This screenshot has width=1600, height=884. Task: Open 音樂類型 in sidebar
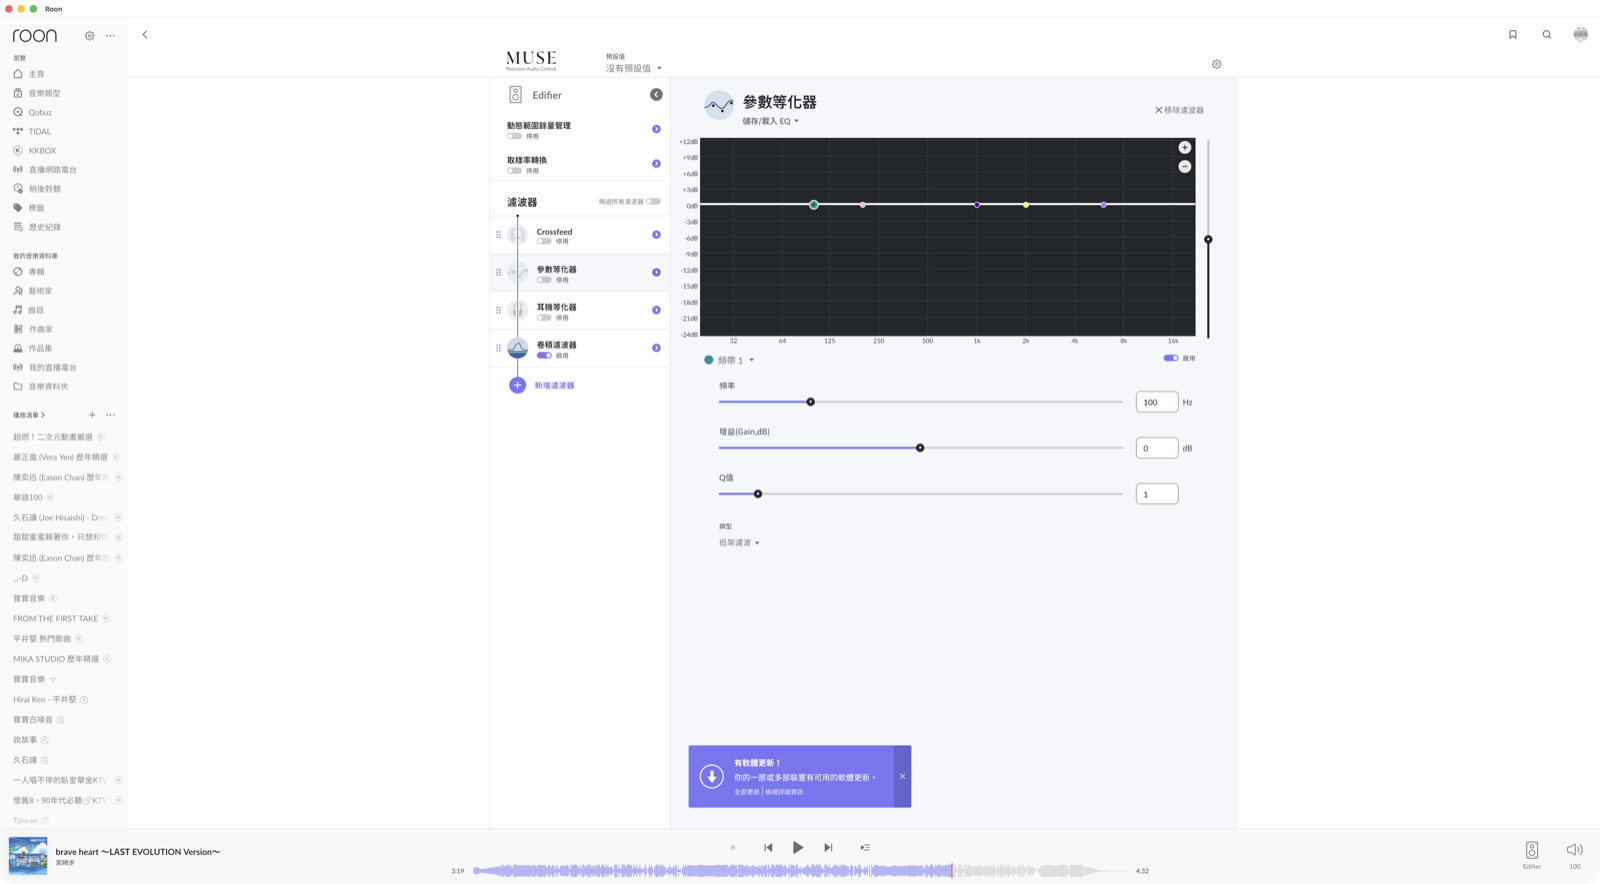[44, 93]
